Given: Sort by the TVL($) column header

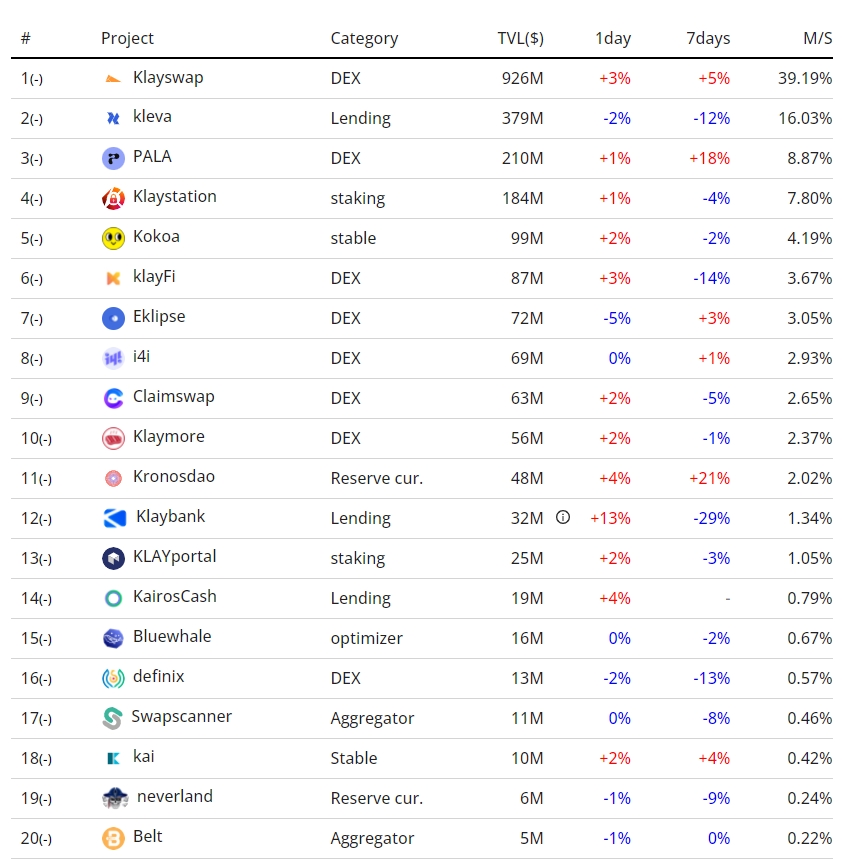Looking at the screenshot, I should click(520, 39).
